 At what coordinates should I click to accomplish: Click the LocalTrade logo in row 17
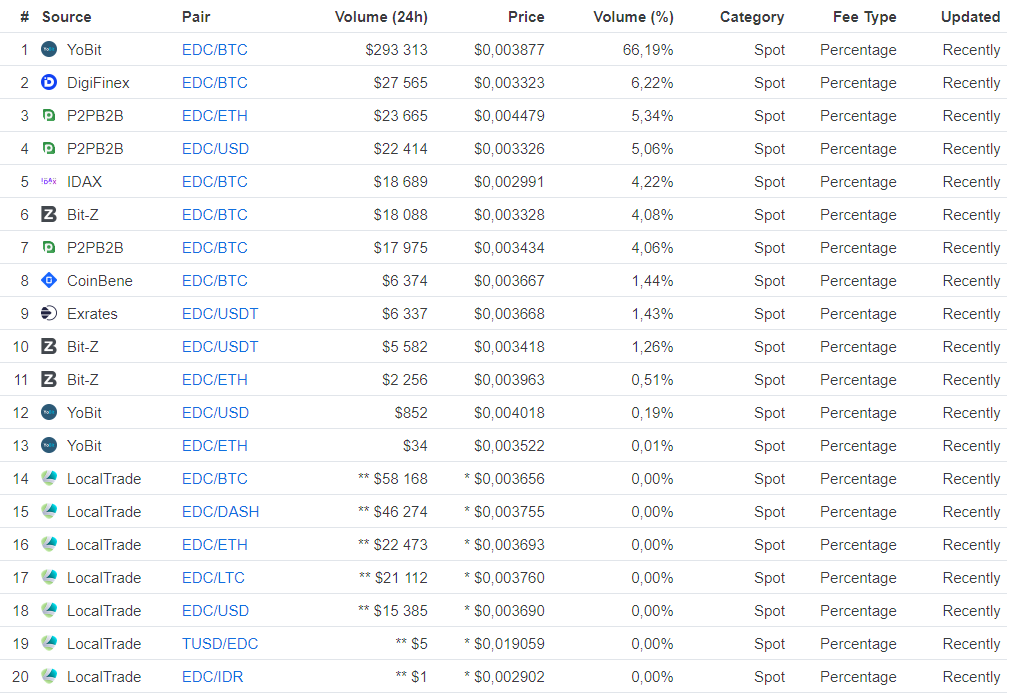click(49, 577)
